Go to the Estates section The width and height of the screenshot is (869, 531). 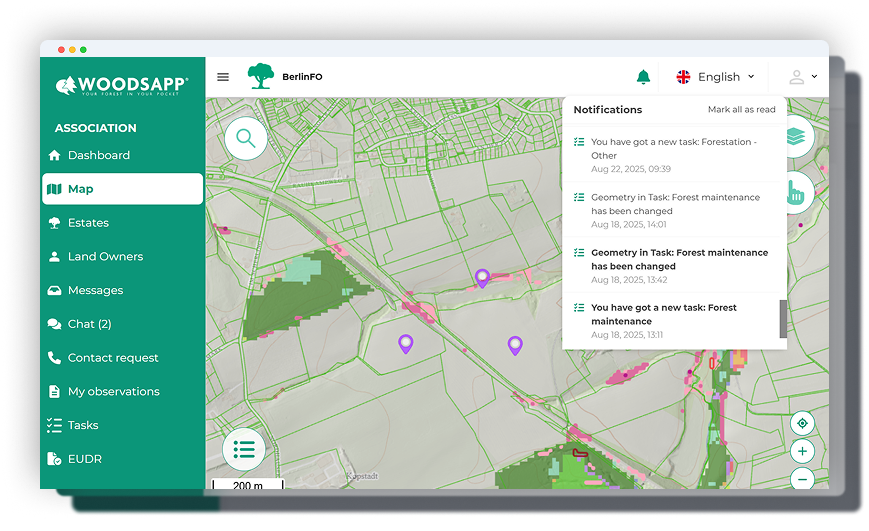pos(88,223)
